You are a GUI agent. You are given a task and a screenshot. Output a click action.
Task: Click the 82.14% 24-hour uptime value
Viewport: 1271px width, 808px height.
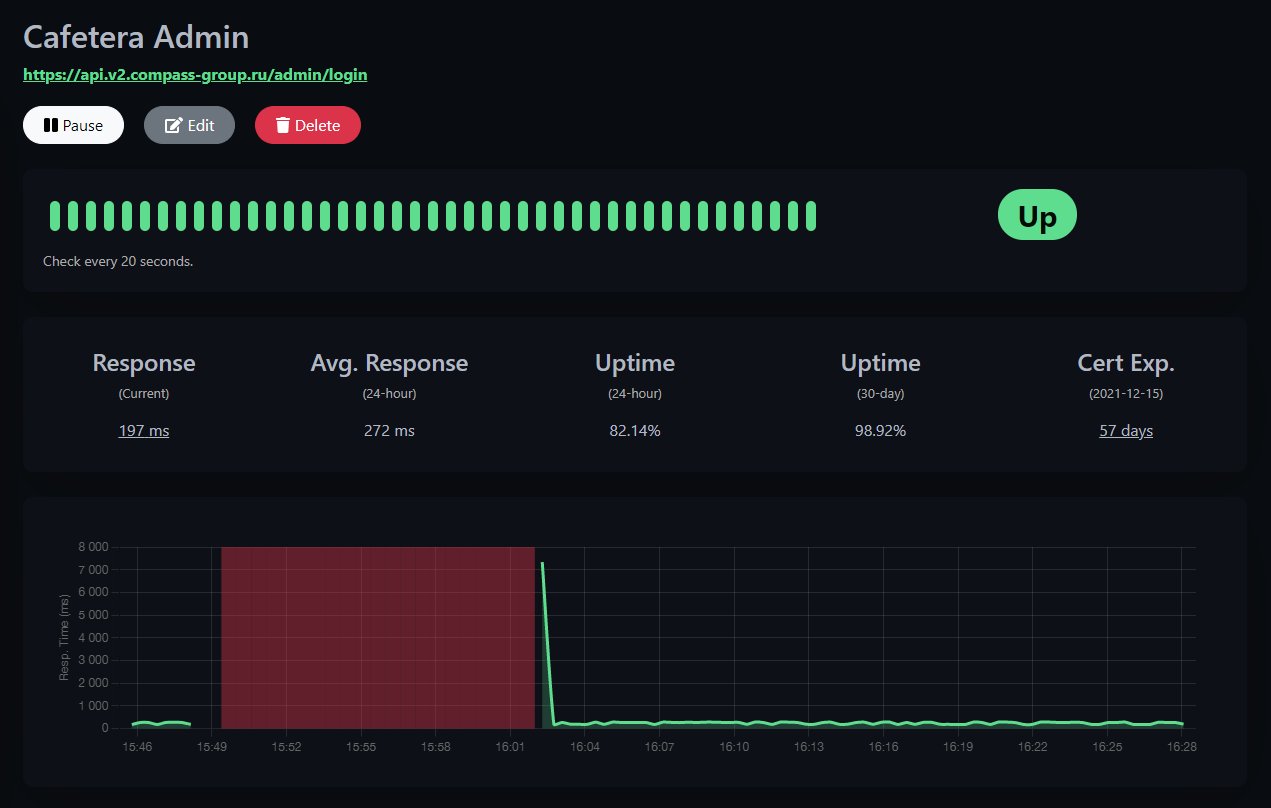pyautogui.click(x=635, y=431)
